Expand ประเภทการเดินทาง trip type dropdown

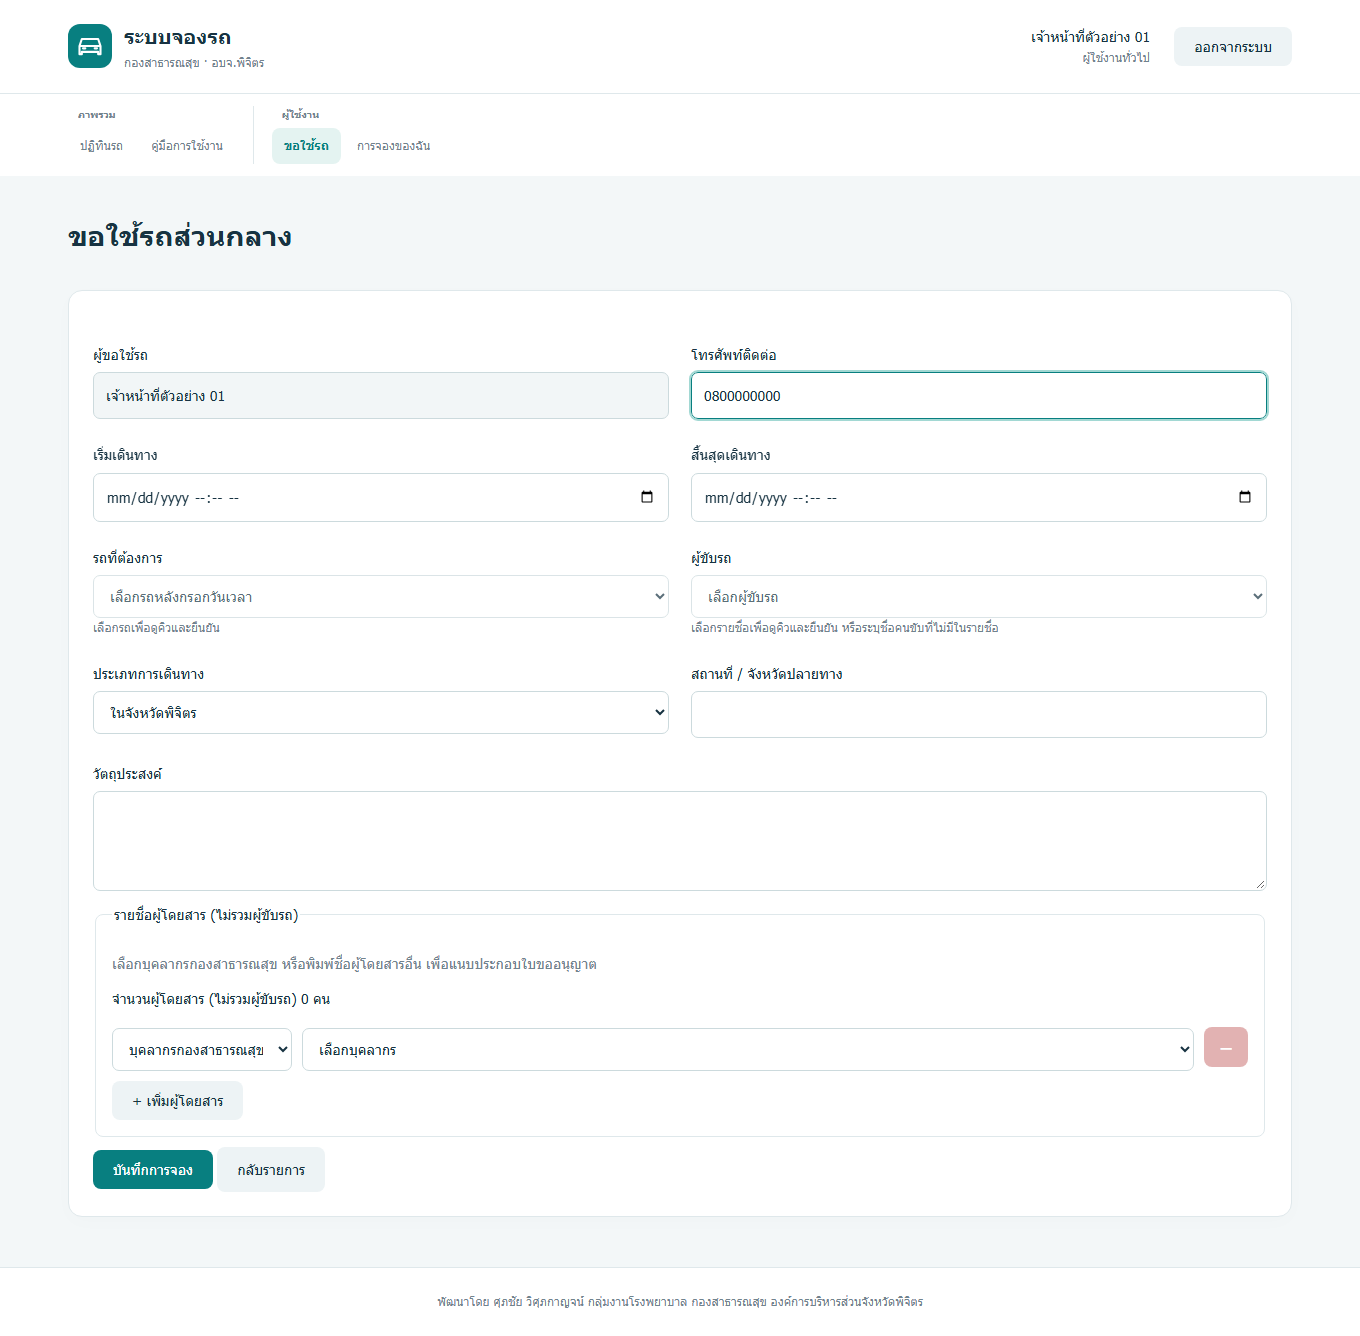(381, 712)
